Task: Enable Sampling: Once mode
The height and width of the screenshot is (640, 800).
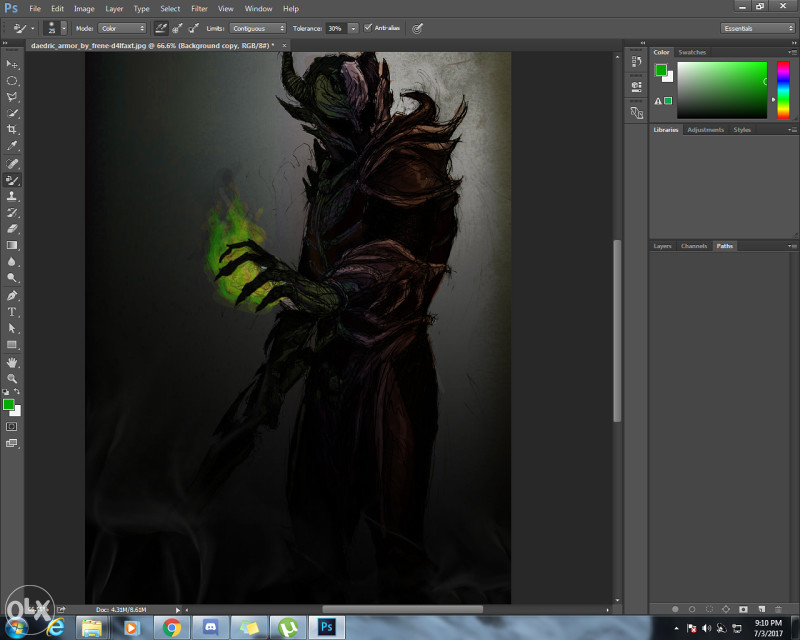Action: (x=177, y=29)
